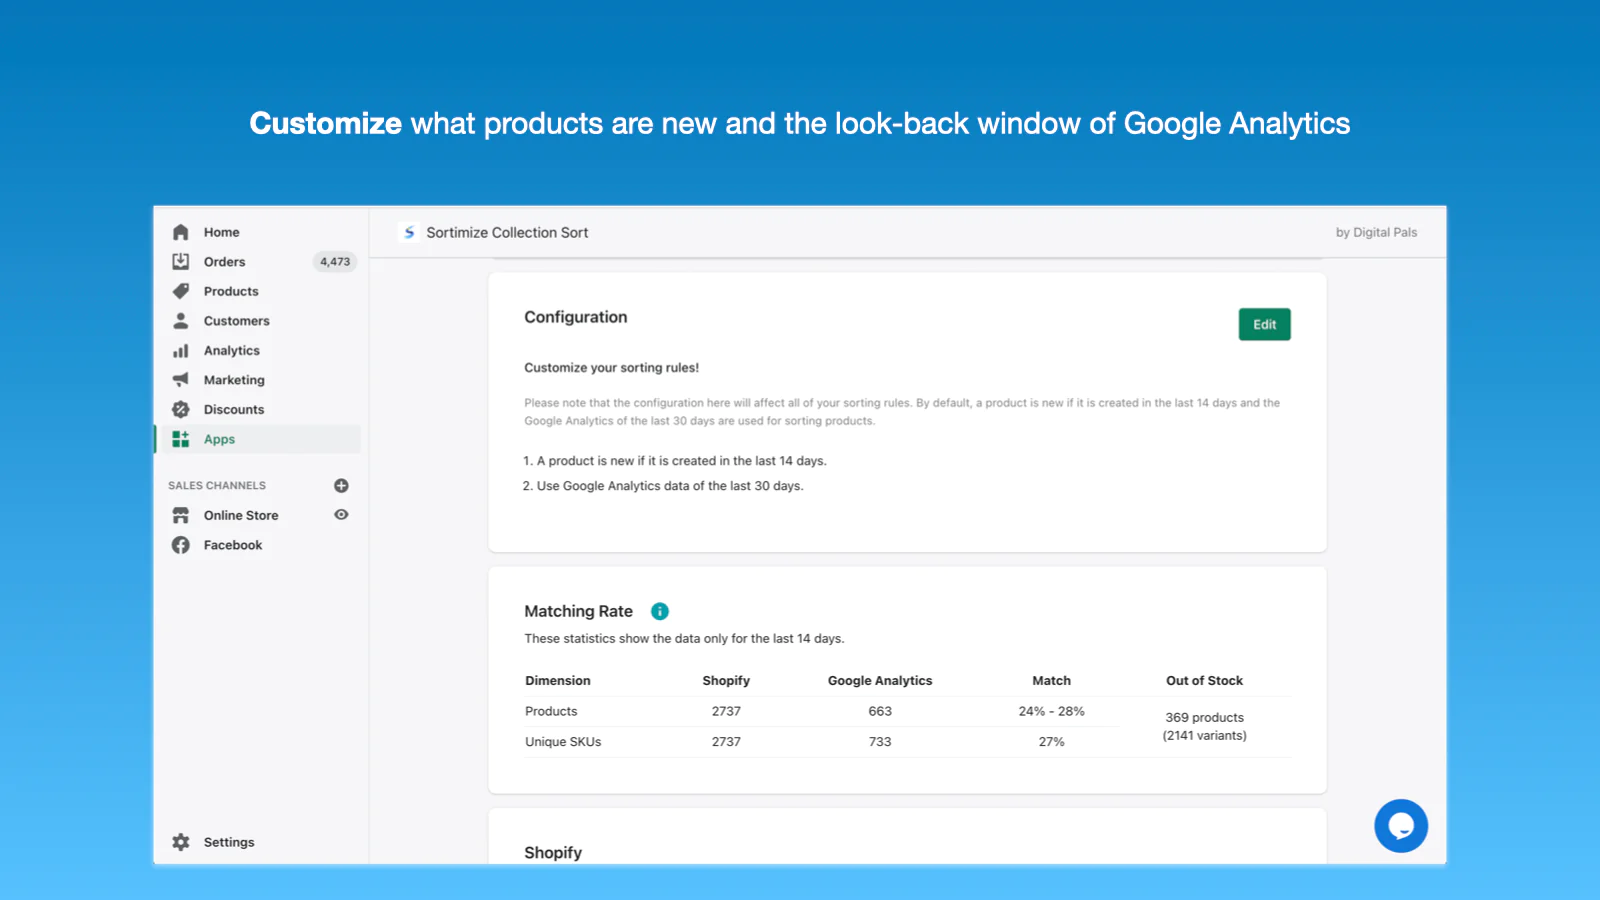Click the Out of Stock header
1600x900 pixels.
[x=1204, y=680]
